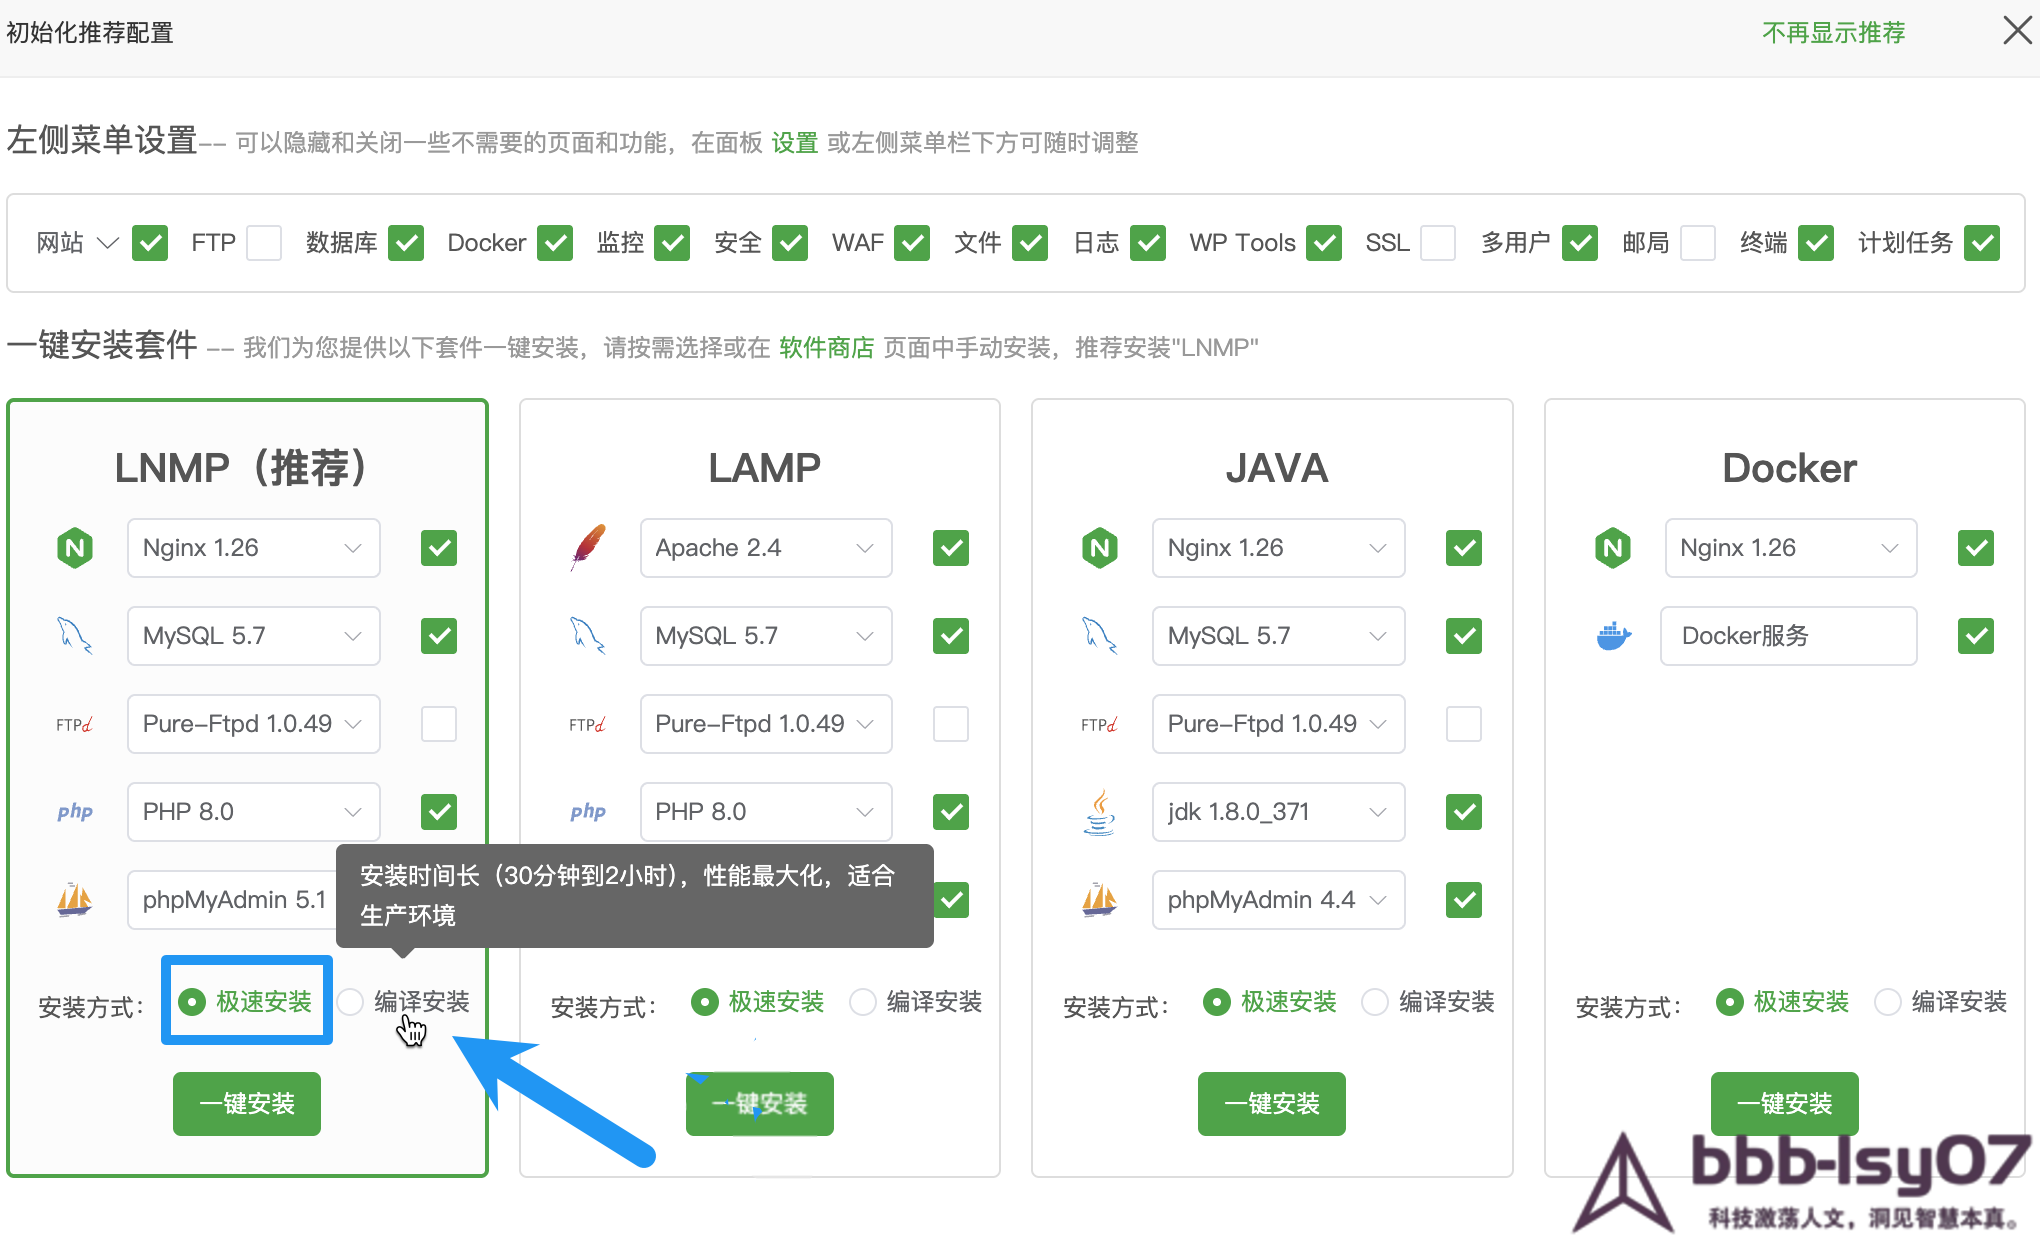This screenshot has height=1236, width=2040.
Task: Click the Docker whale icon
Action: click(1613, 636)
